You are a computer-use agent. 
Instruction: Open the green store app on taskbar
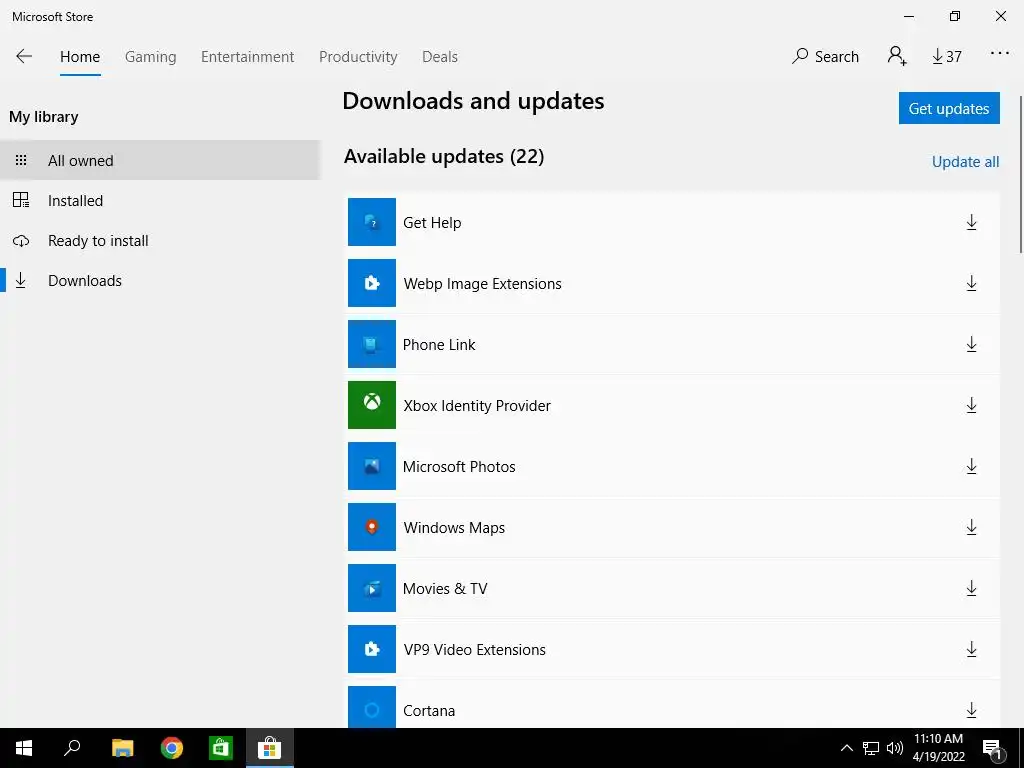pyautogui.click(x=221, y=748)
